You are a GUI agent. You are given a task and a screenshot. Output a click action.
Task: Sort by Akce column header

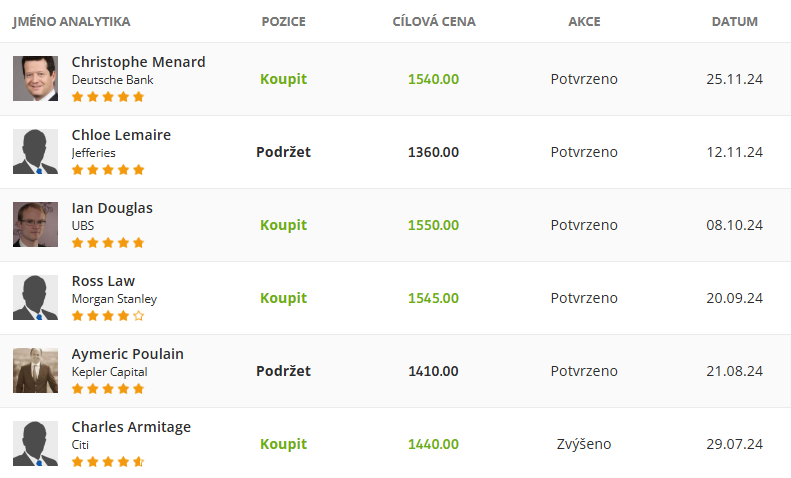pyautogui.click(x=584, y=22)
